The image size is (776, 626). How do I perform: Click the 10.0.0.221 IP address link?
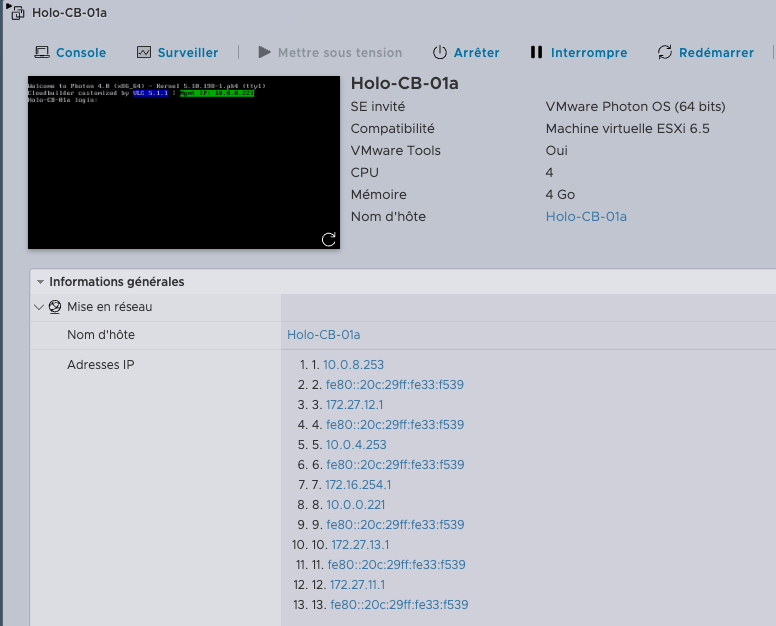355,505
